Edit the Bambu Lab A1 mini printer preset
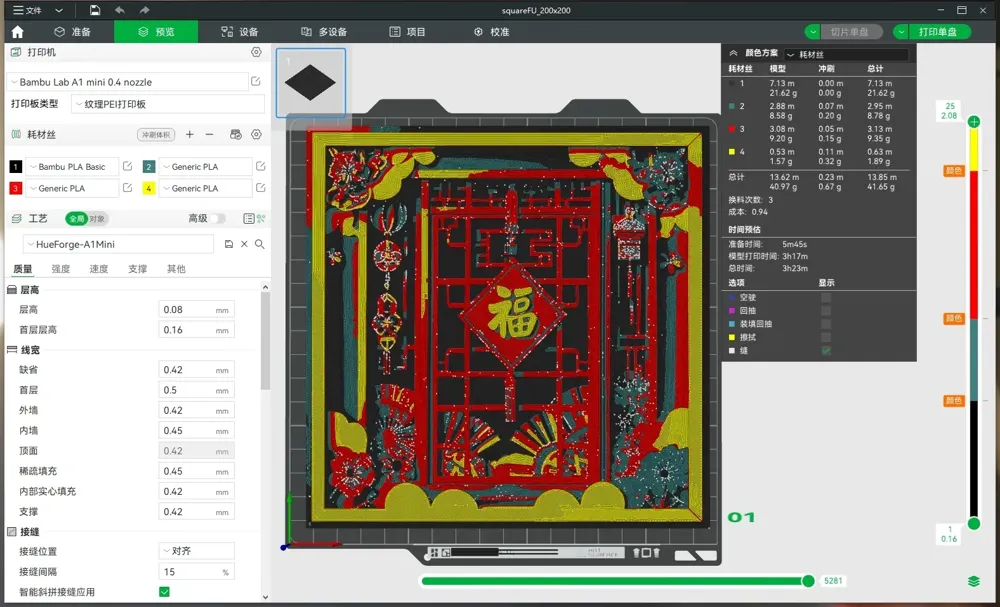This screenshot has width=1000, height=607. click(256, 82)
